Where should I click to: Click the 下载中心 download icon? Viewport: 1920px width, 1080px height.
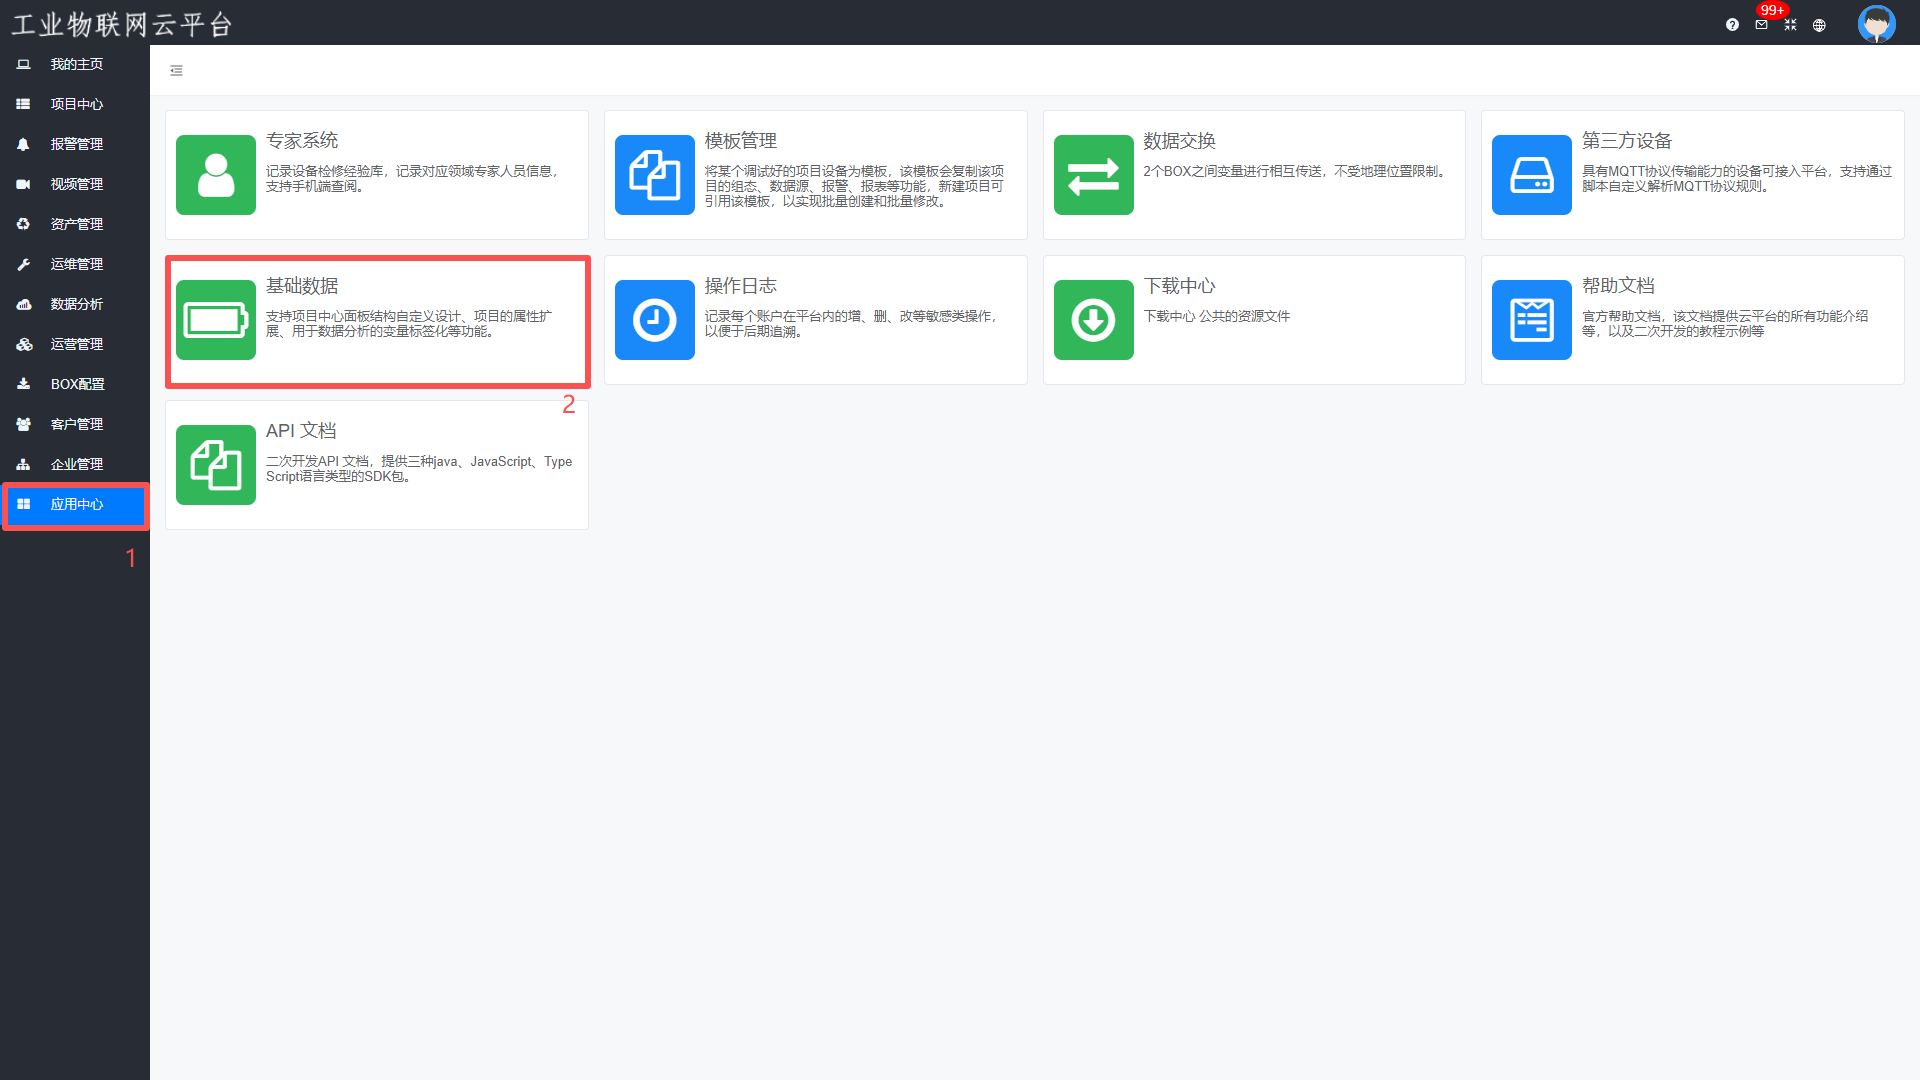click(x=1093, y=320)
